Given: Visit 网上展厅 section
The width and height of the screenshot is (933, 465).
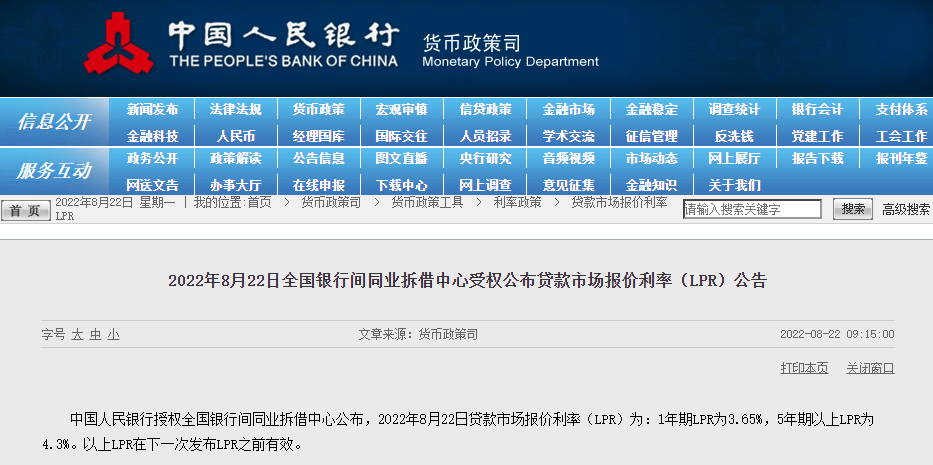Looking at the screenshot, I should (x=734, y=158).
